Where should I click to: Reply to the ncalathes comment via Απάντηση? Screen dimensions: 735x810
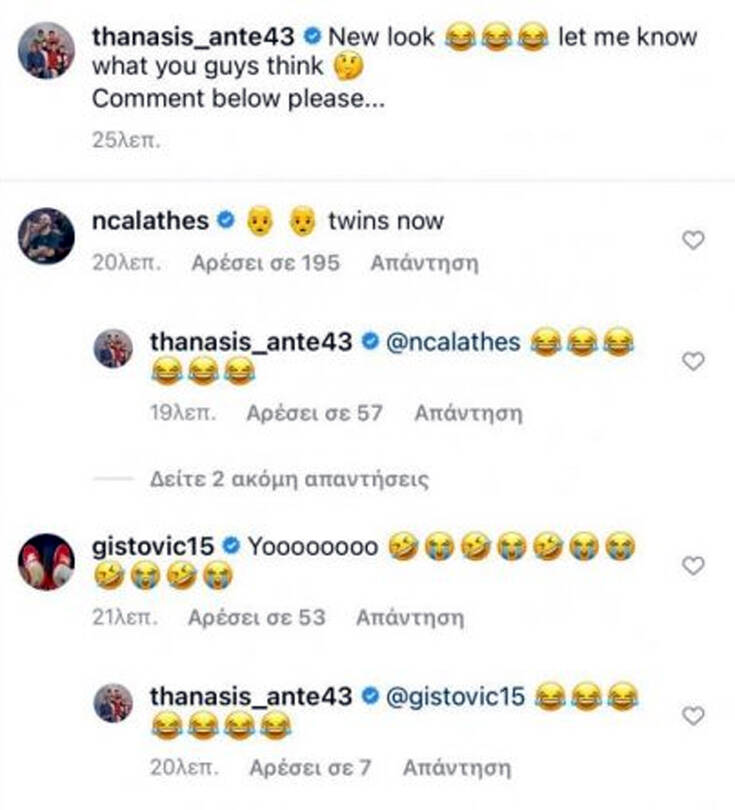point(424,264)
